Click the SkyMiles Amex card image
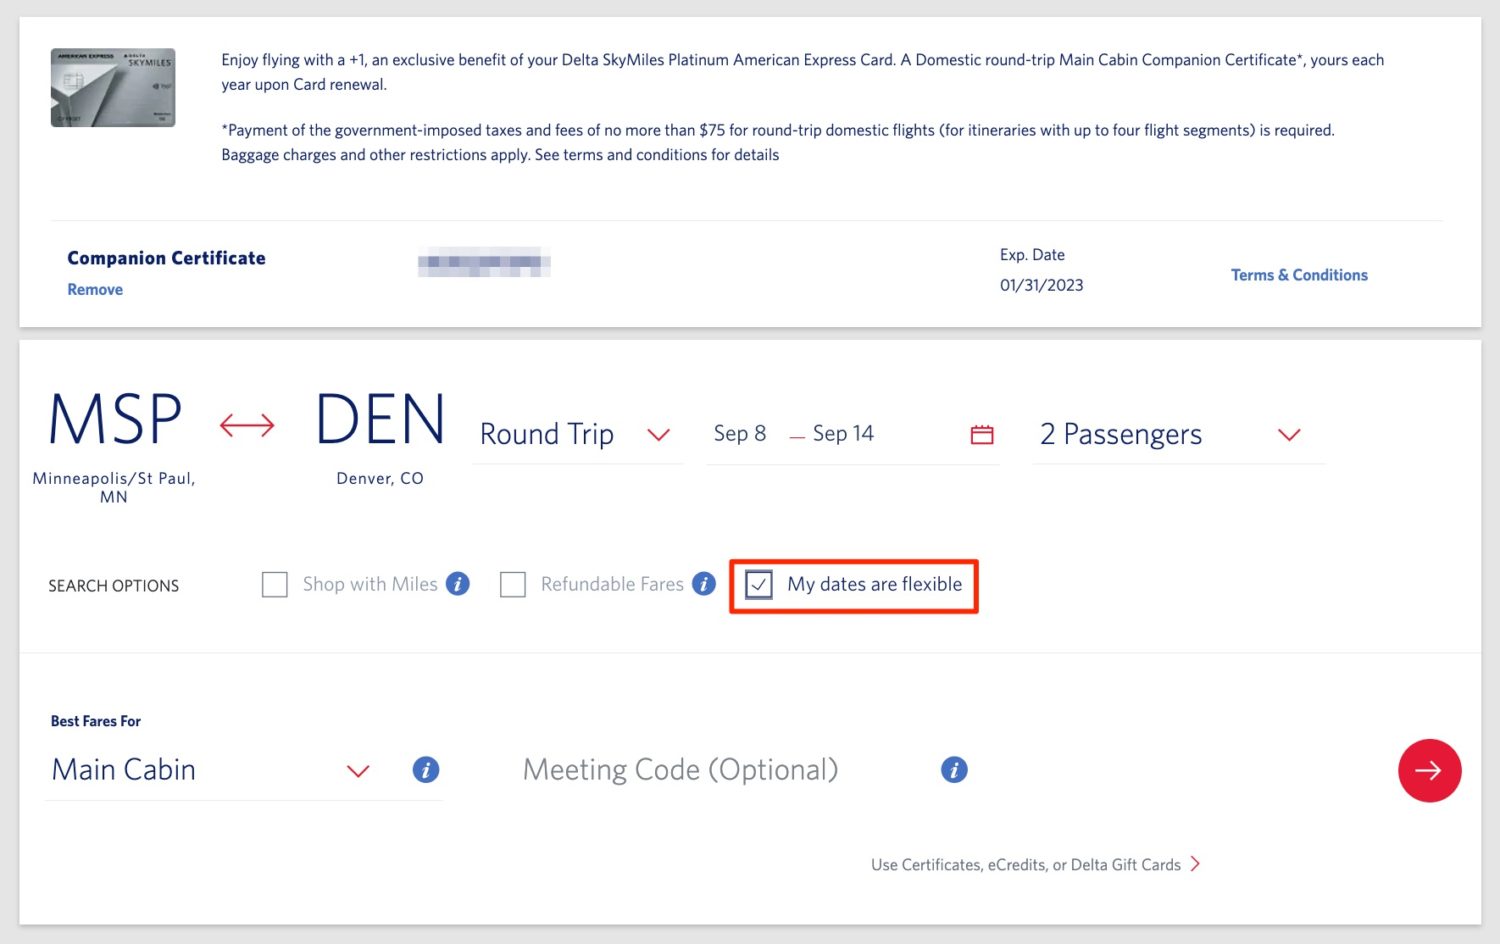Screen dimensions: 1500x944 112,88
